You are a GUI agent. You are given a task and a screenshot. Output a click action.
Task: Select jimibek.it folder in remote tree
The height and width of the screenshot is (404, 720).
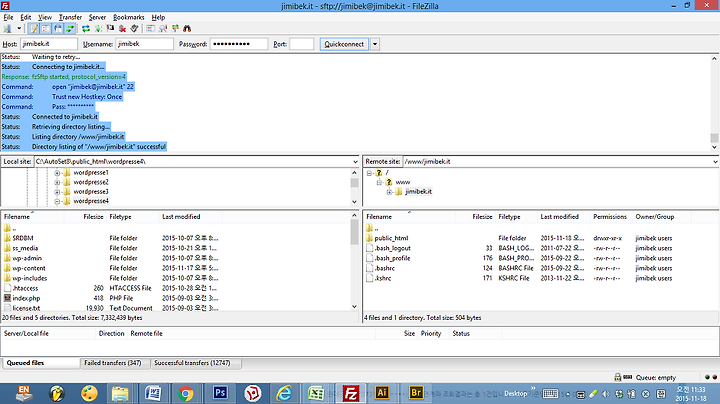418,191
